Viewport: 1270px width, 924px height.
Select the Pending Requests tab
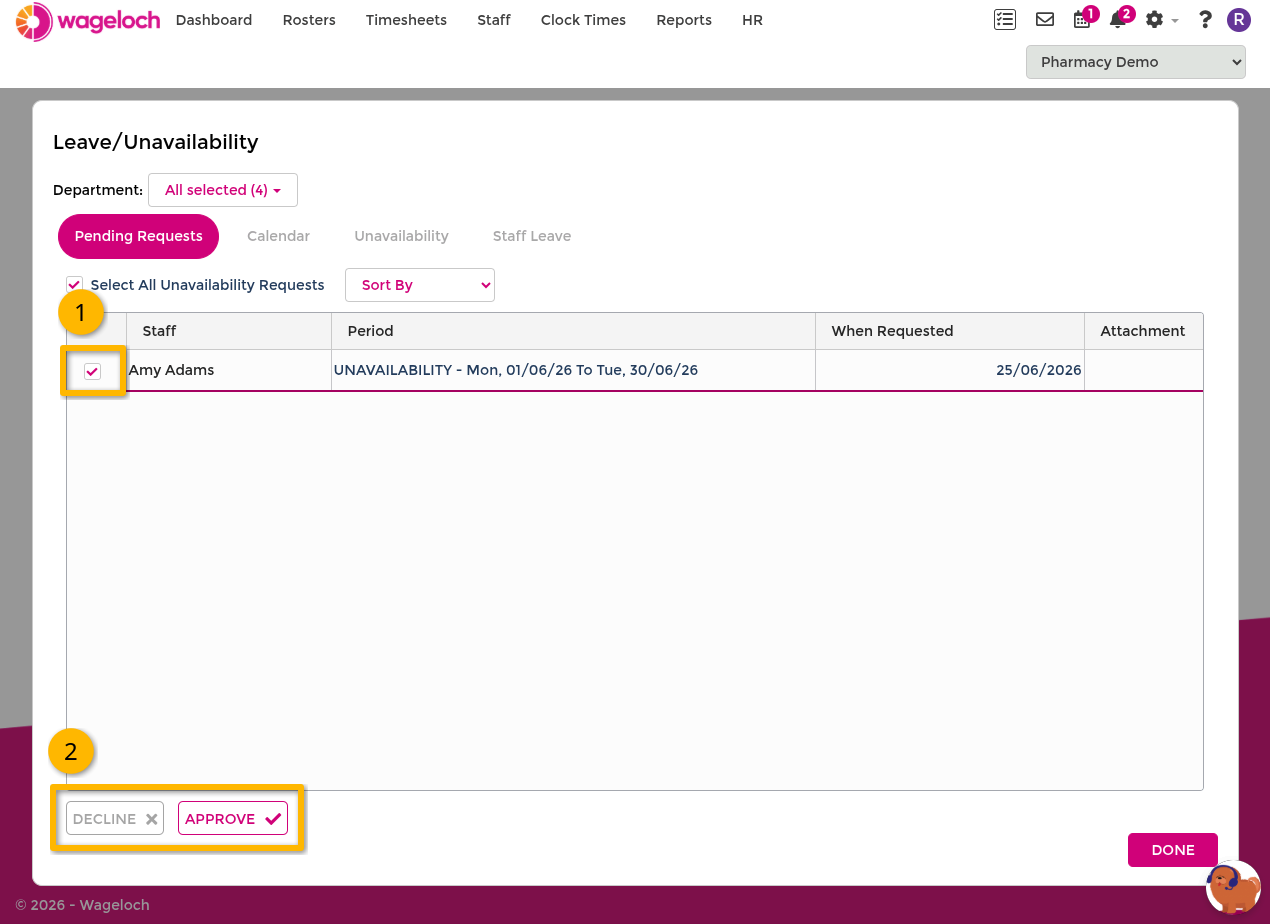click(138, 236)
